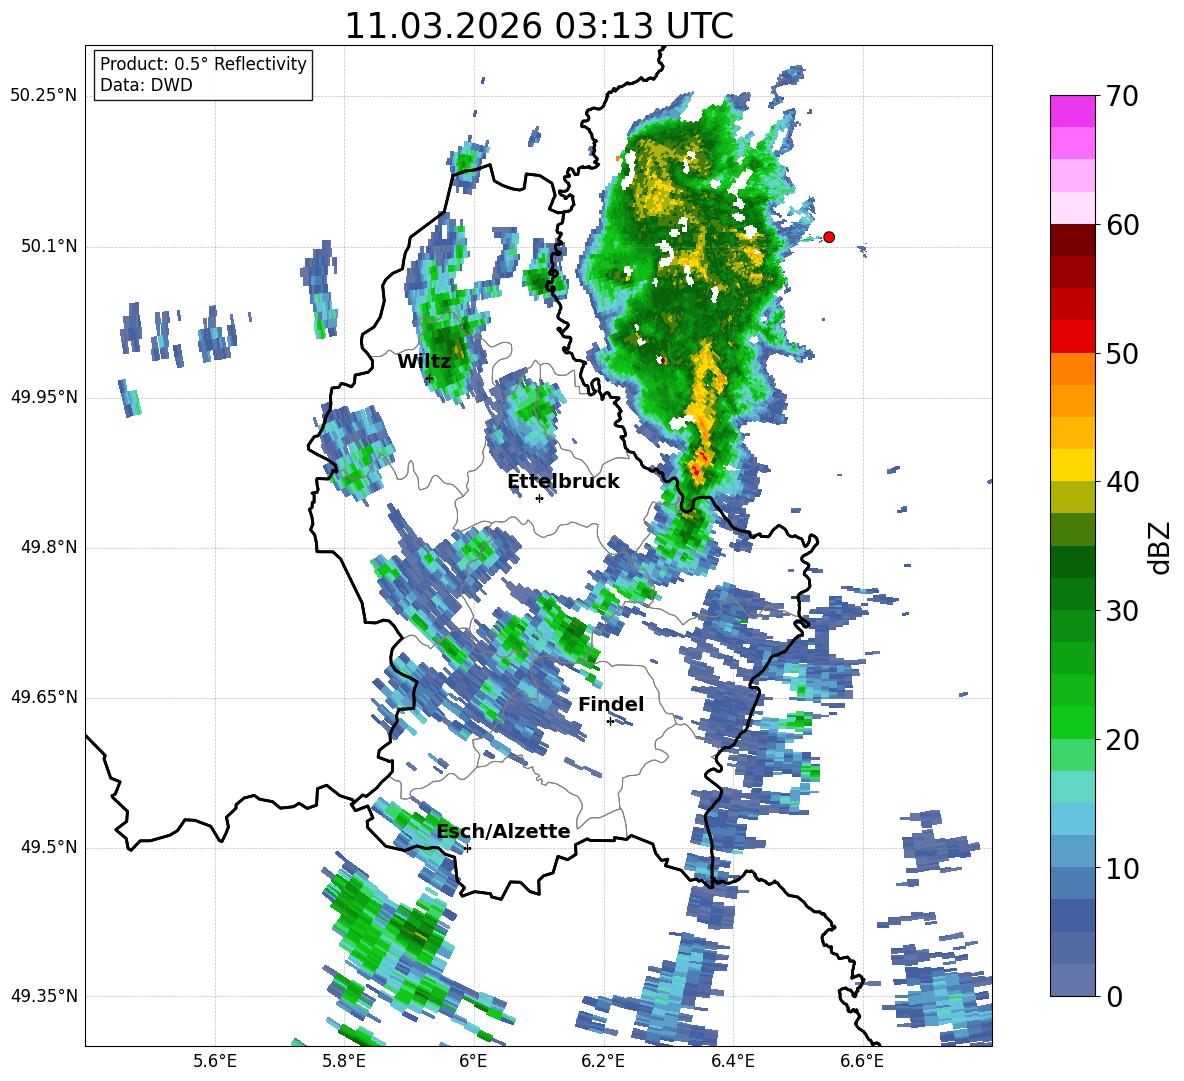The height and width of the screenshot is (1081, 1184).
Task: Click the Ettelbruck city label
Action: point(563,482)
